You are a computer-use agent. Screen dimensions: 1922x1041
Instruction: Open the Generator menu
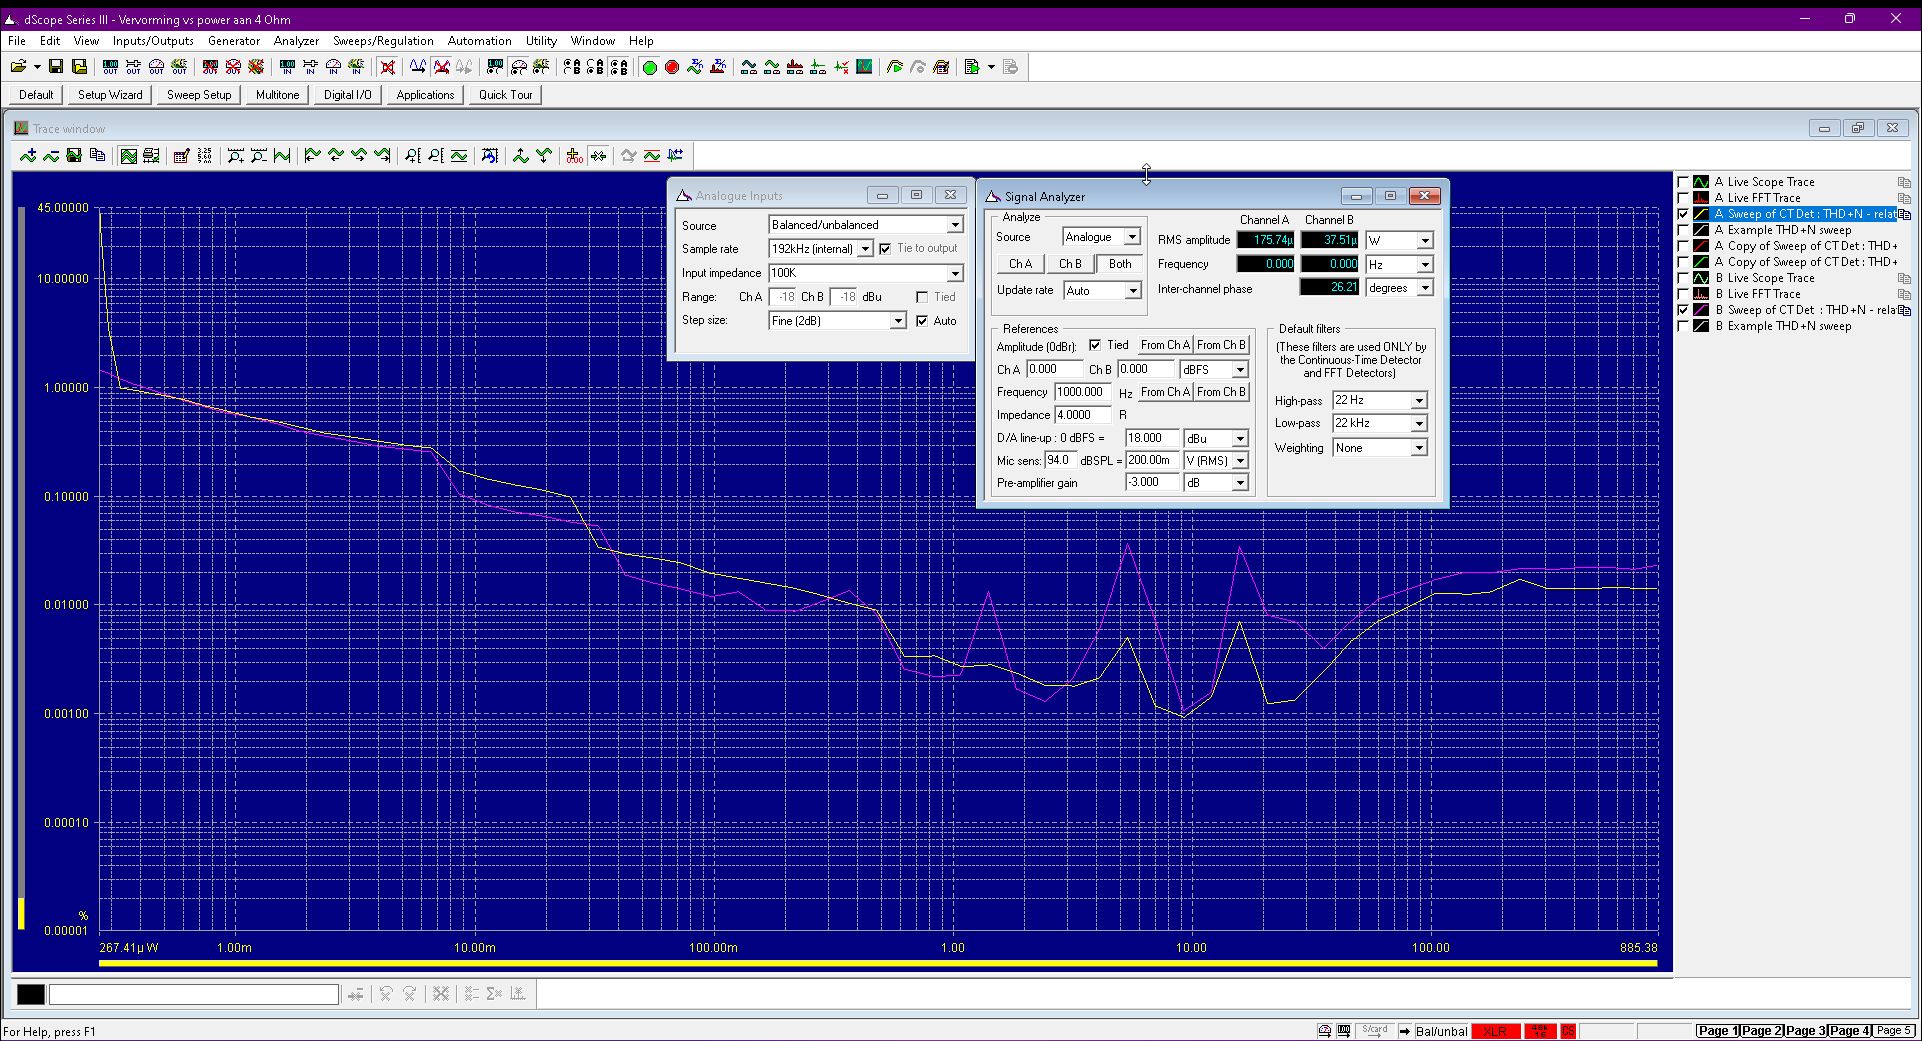tap(234, 41)
